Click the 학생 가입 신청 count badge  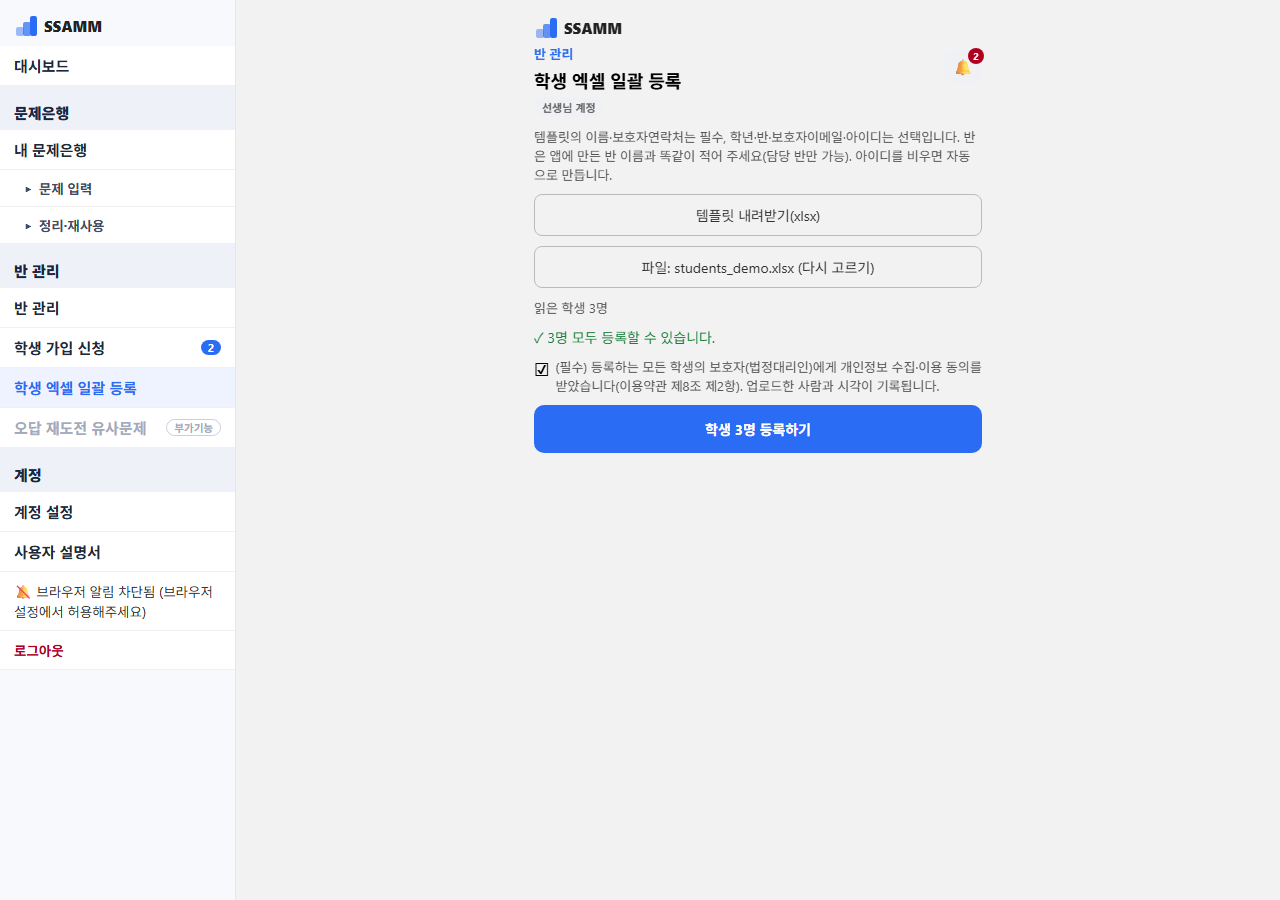[211, 348]
